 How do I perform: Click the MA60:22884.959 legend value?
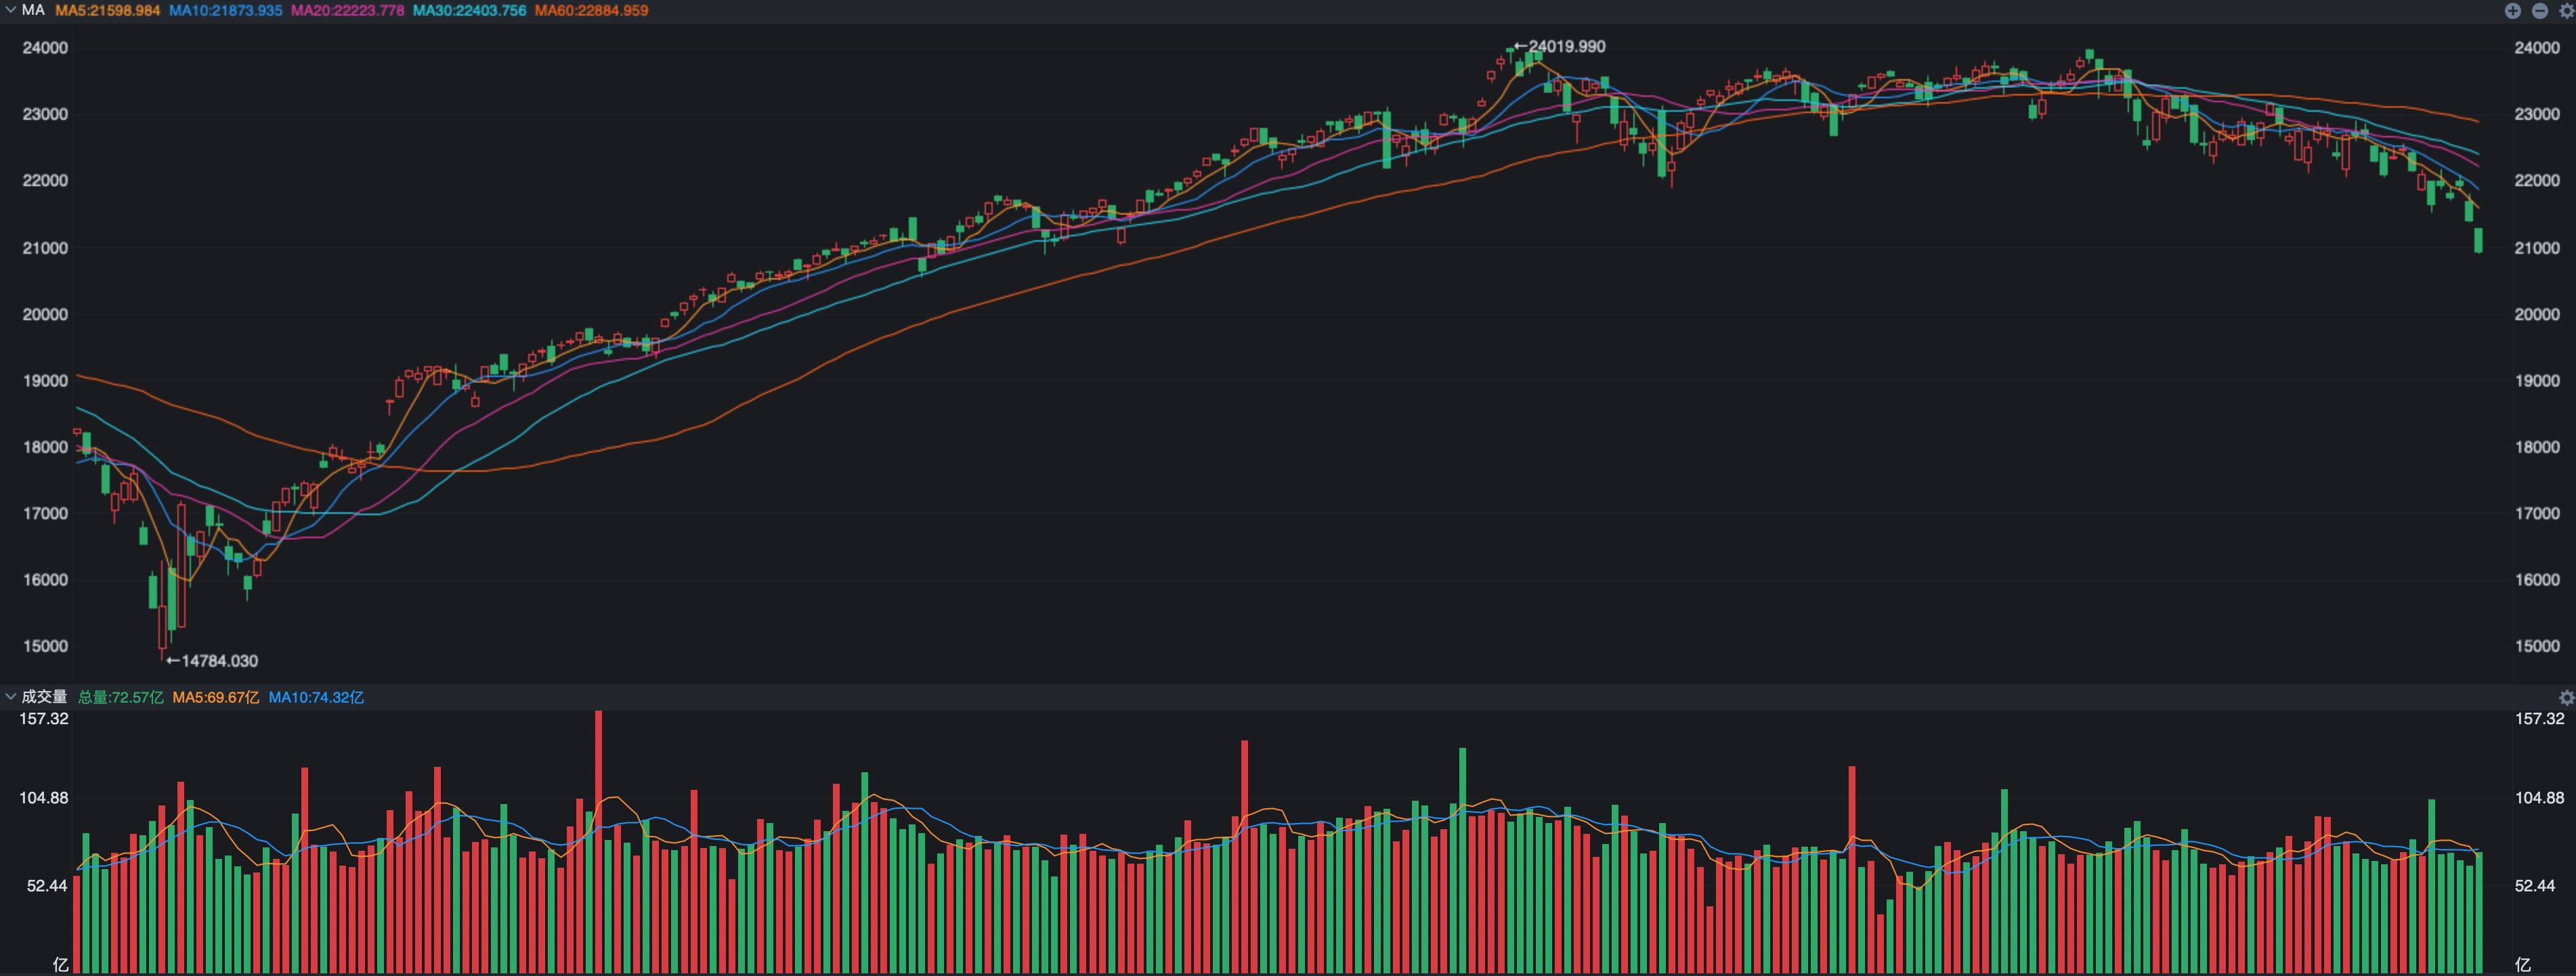[591, 10]
